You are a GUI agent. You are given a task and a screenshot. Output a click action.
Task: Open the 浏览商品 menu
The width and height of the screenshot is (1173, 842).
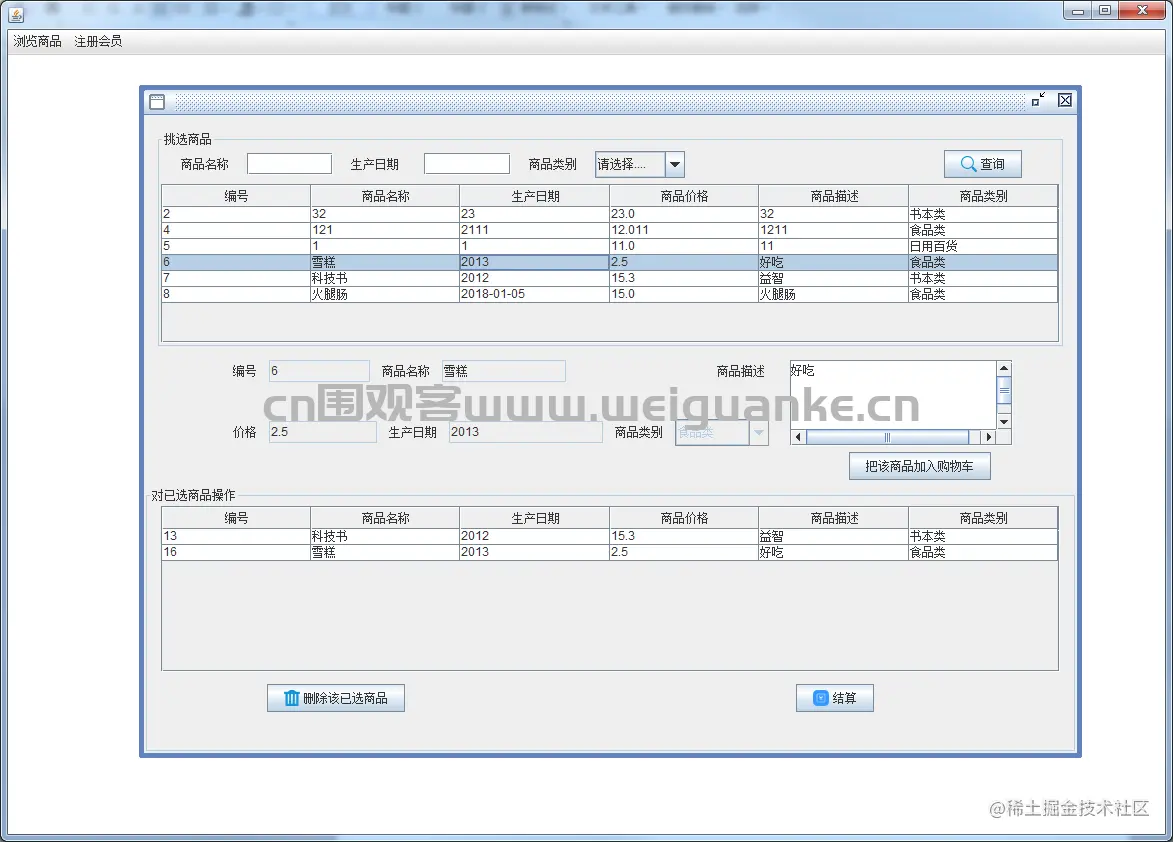coord(37,41)
